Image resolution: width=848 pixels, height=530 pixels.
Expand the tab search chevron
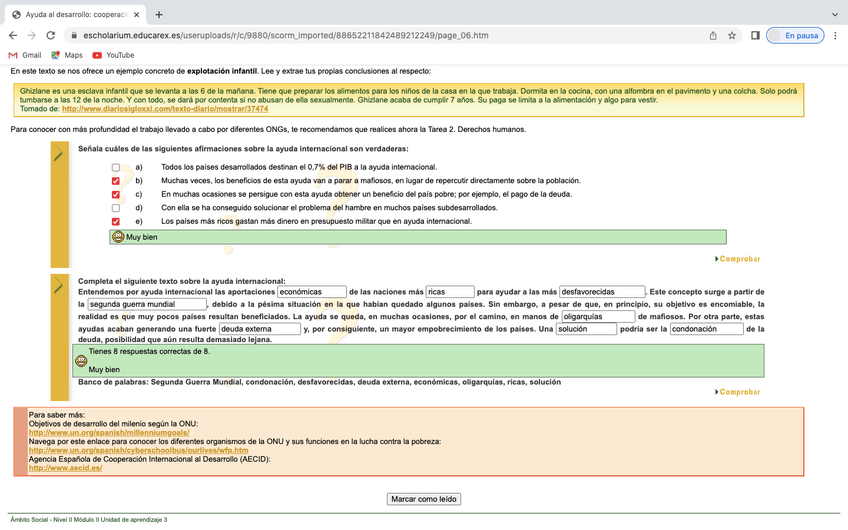(835, 14)
